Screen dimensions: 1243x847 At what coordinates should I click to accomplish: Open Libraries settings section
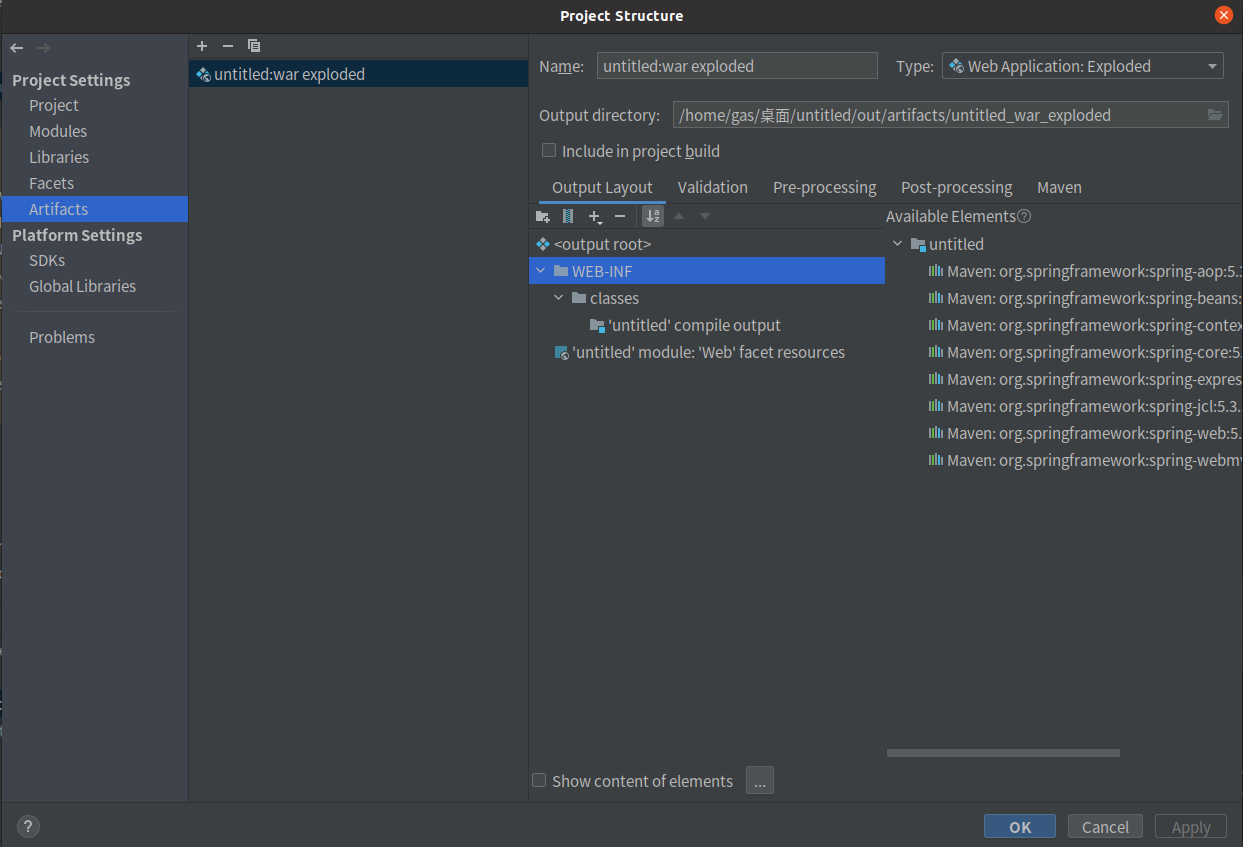[59, 157]
